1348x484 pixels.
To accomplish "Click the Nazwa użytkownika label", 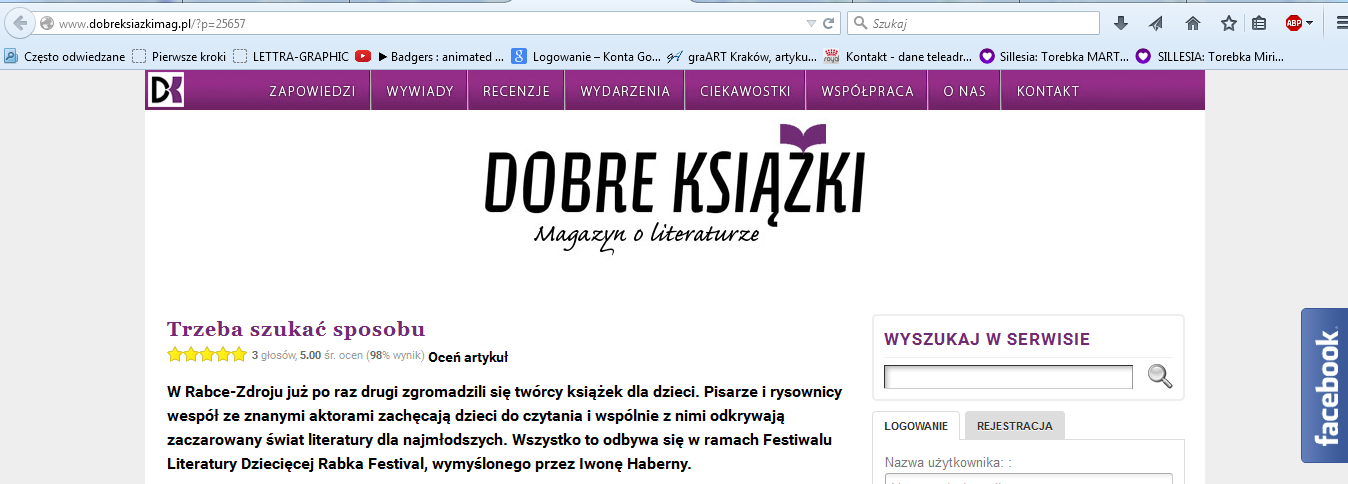I will coord(949,463).
